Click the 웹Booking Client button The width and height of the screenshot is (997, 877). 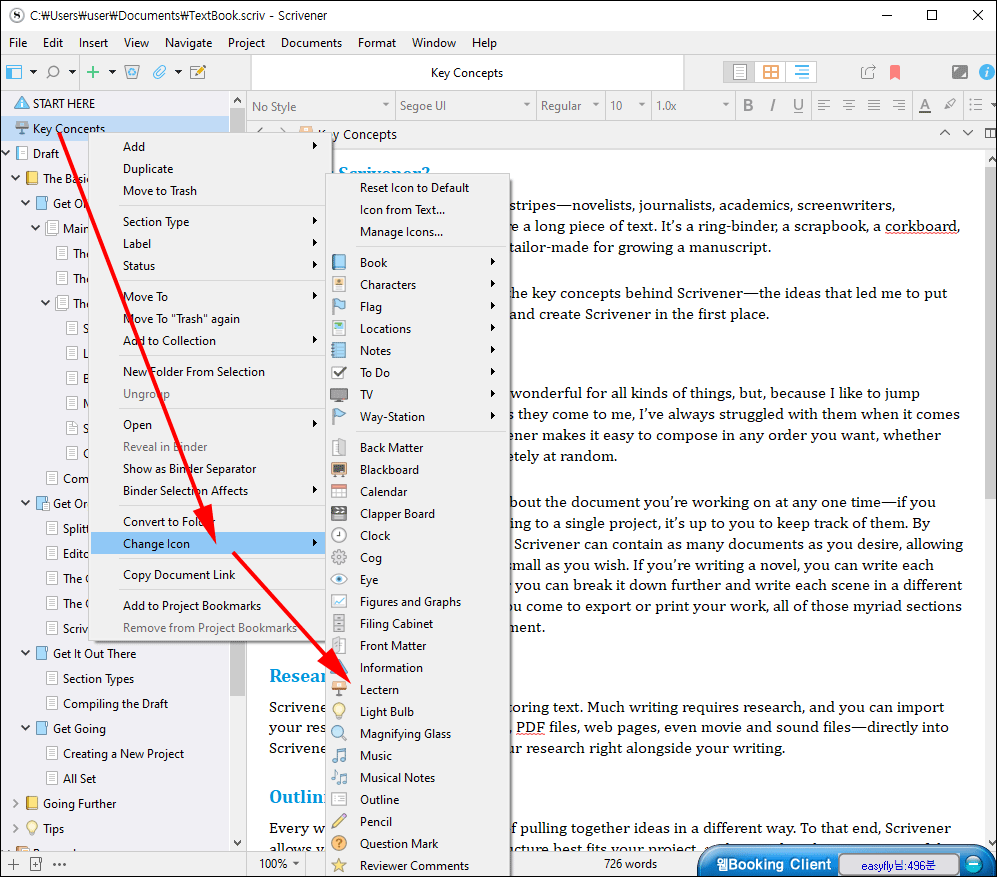tap(773, 864)
